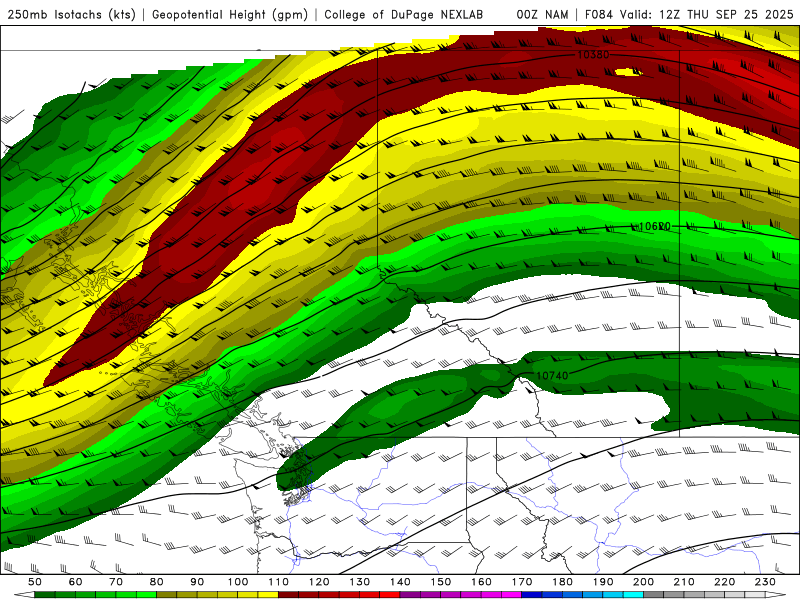Click the '250mb Isotachs (kts)' title text

(71, 14)
